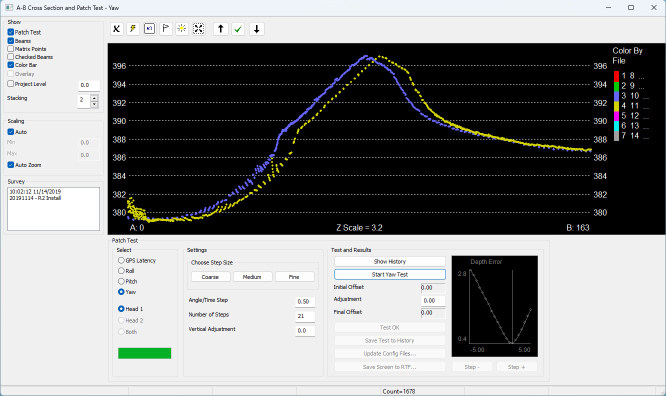This screenshot has height=396, width=666.
Task: Click the blue undo arrow icon
Action: point(150,29)
